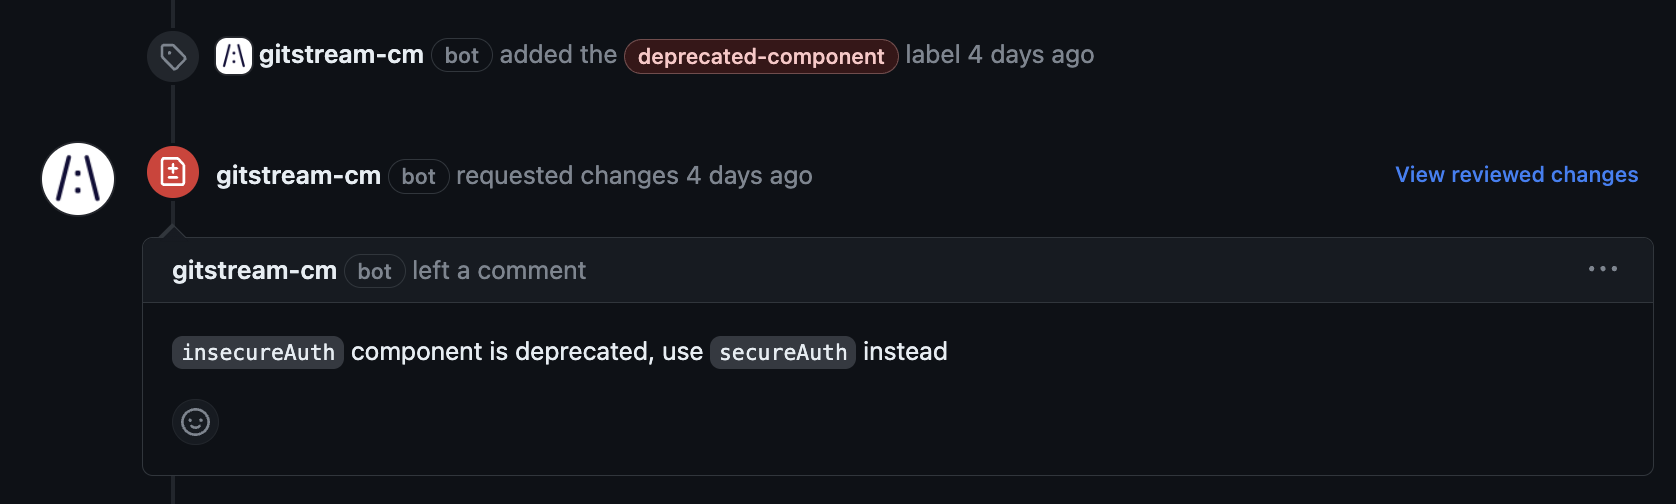The height and width of the screenshot is (504, 1676).
Task: Click the label event '4 days ago' timestamp
Action: (1030, 55)
